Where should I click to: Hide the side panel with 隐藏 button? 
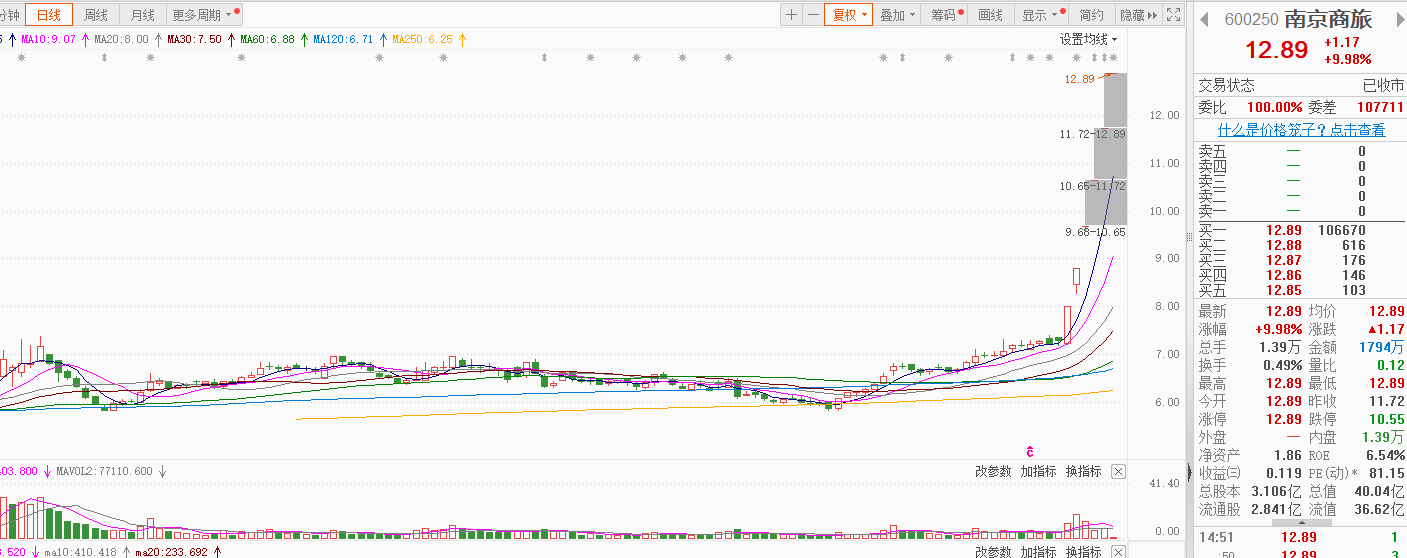pos(1138,15)
